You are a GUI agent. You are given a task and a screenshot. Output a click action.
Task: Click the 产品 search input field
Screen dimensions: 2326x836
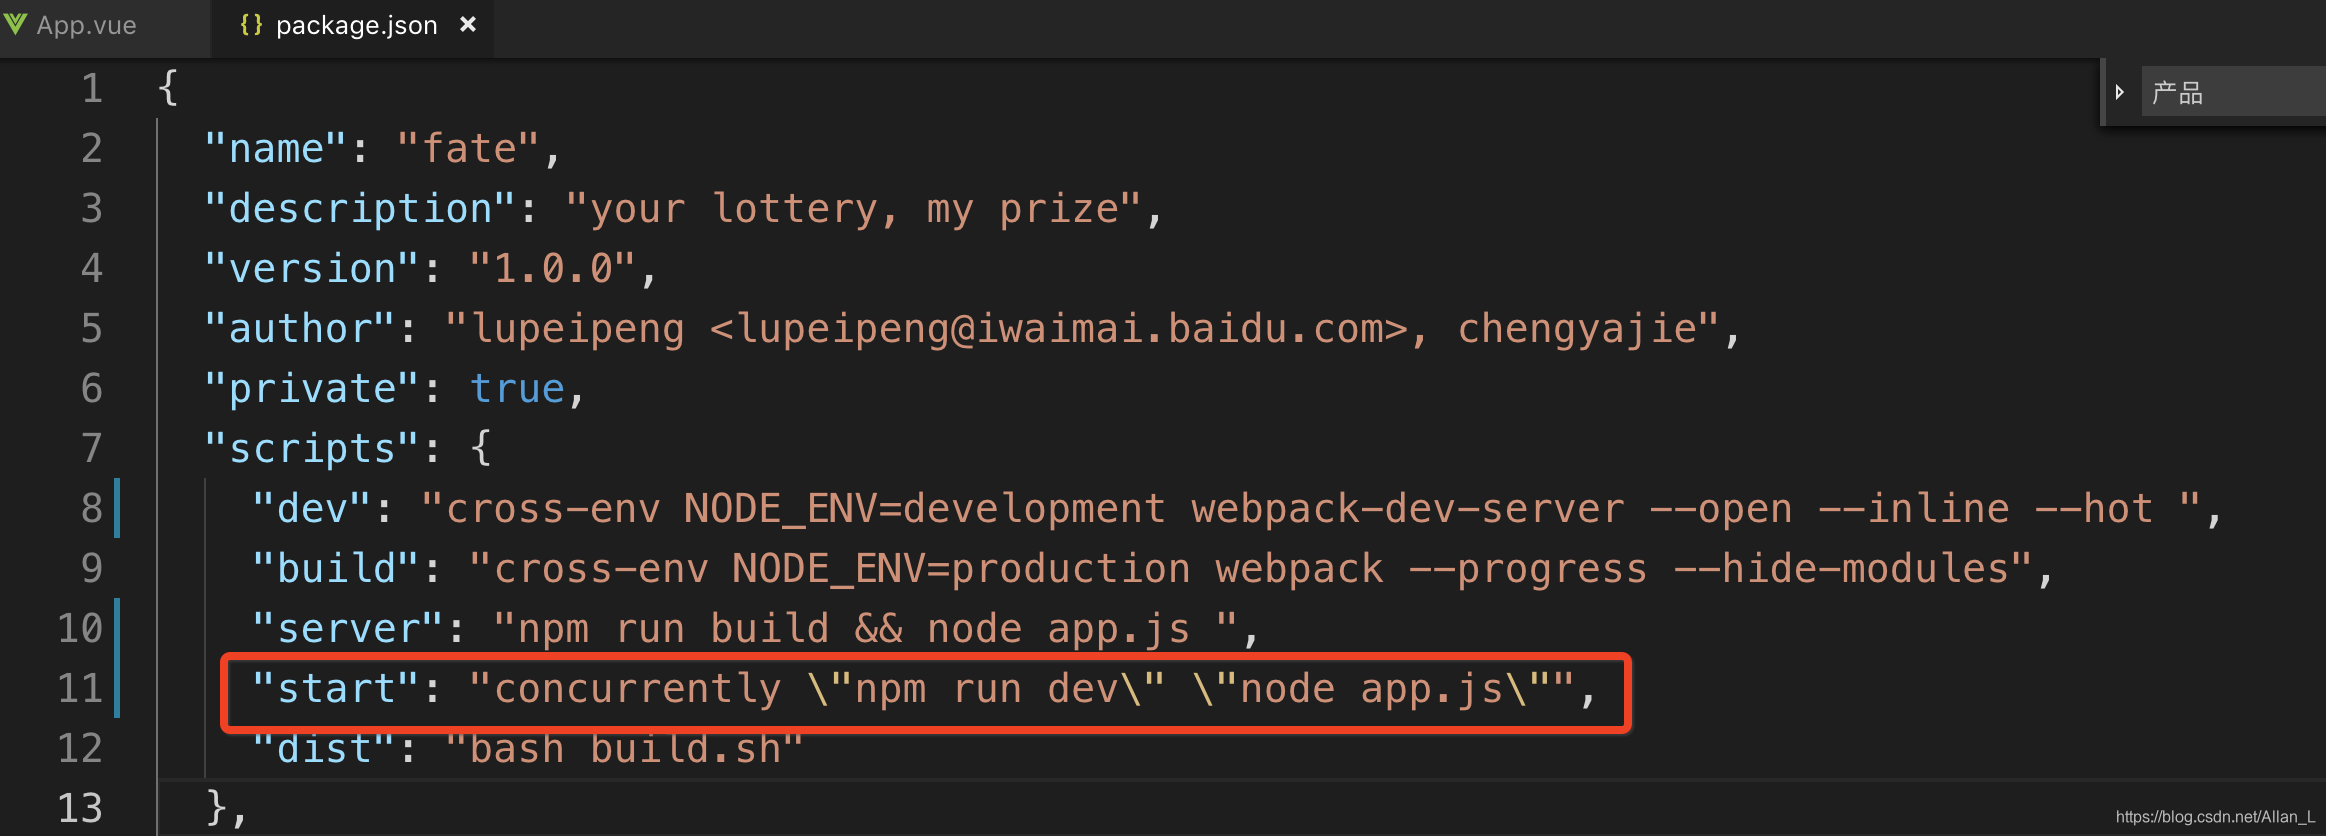(2233, 92)
